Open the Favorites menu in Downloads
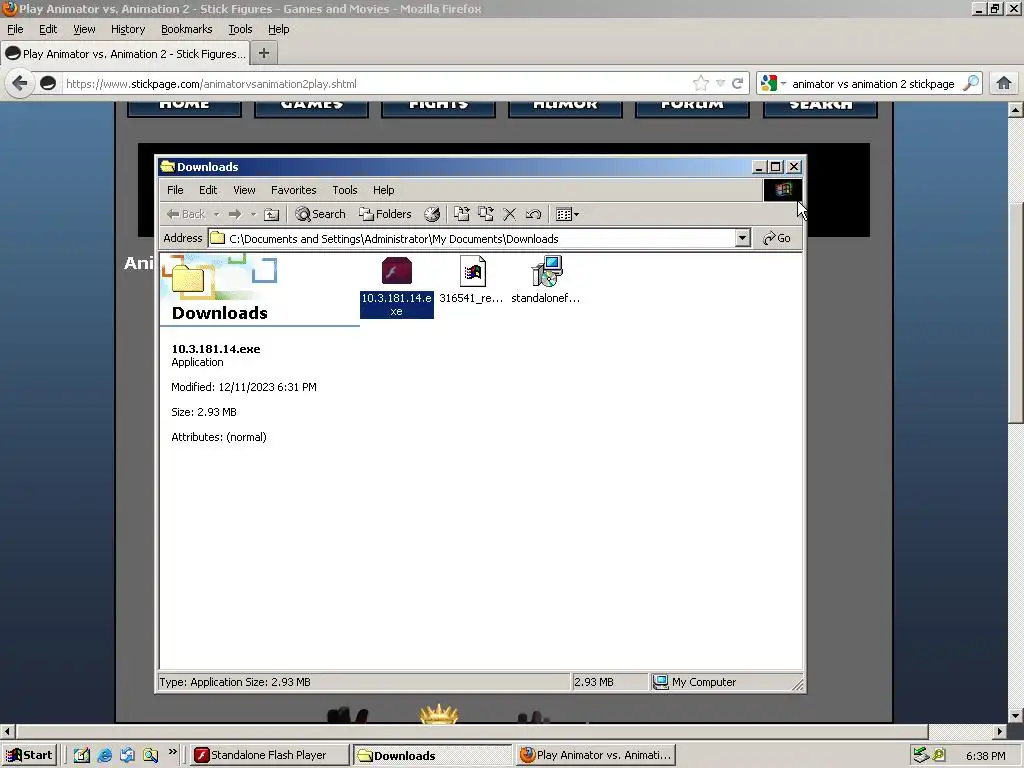Viewport: 1024px width, 768px height. 293,190
